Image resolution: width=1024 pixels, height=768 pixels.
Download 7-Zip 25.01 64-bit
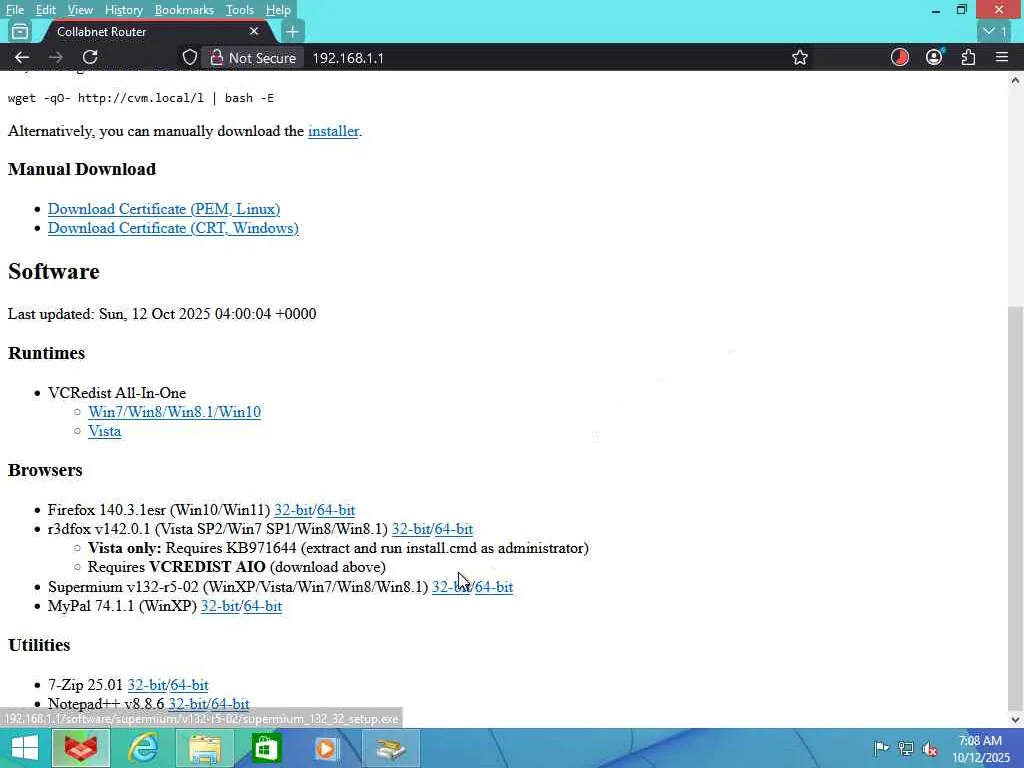pos(189,685)
